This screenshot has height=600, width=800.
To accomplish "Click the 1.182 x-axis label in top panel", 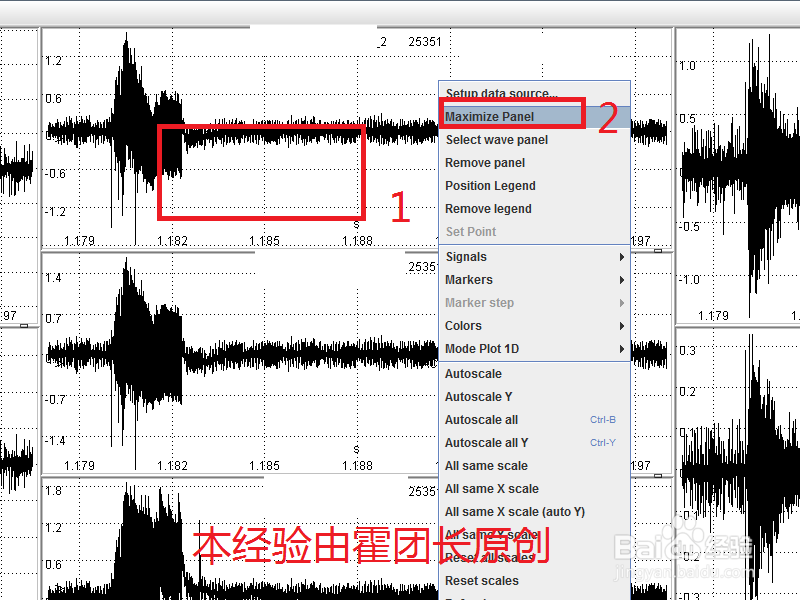I will [172, 241].
